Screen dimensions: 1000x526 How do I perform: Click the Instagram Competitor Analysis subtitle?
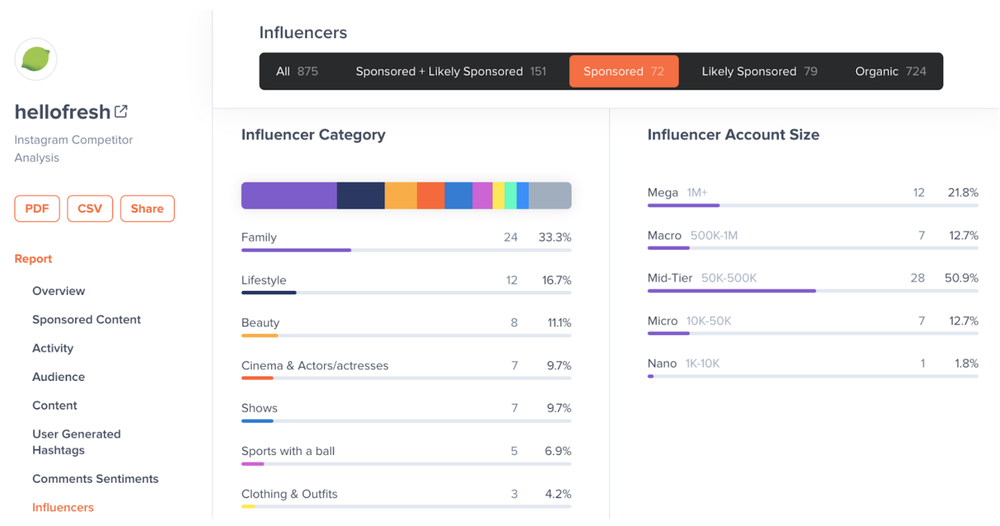(x=73, y=149)
